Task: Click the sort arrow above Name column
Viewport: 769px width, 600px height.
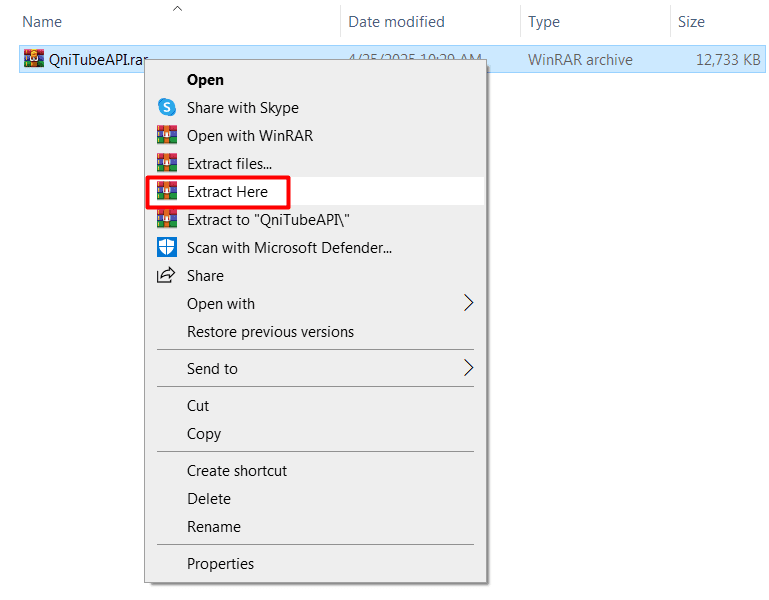Action: pyautogui.click(x=178, y=8)
